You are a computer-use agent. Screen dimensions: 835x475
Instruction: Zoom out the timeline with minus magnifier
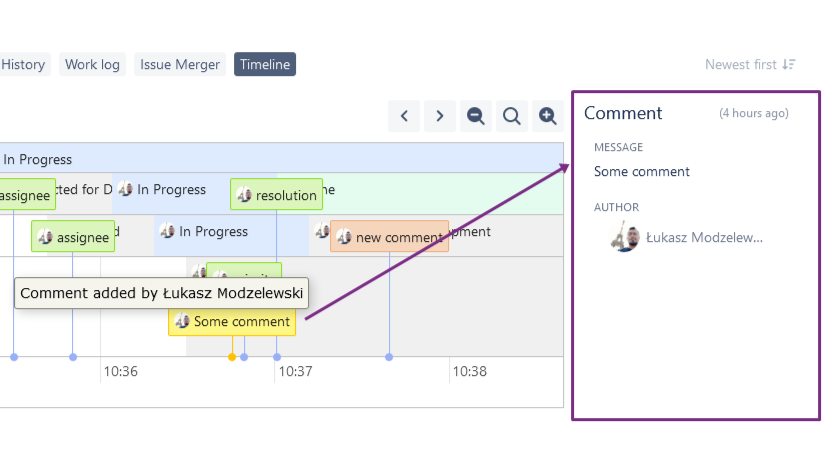click(x=476, y=116)
